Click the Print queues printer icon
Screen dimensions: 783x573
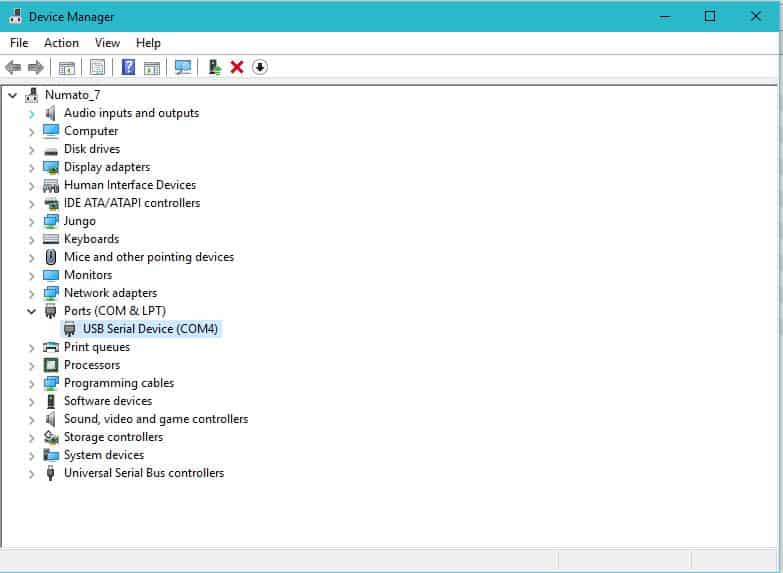[51, 347]
